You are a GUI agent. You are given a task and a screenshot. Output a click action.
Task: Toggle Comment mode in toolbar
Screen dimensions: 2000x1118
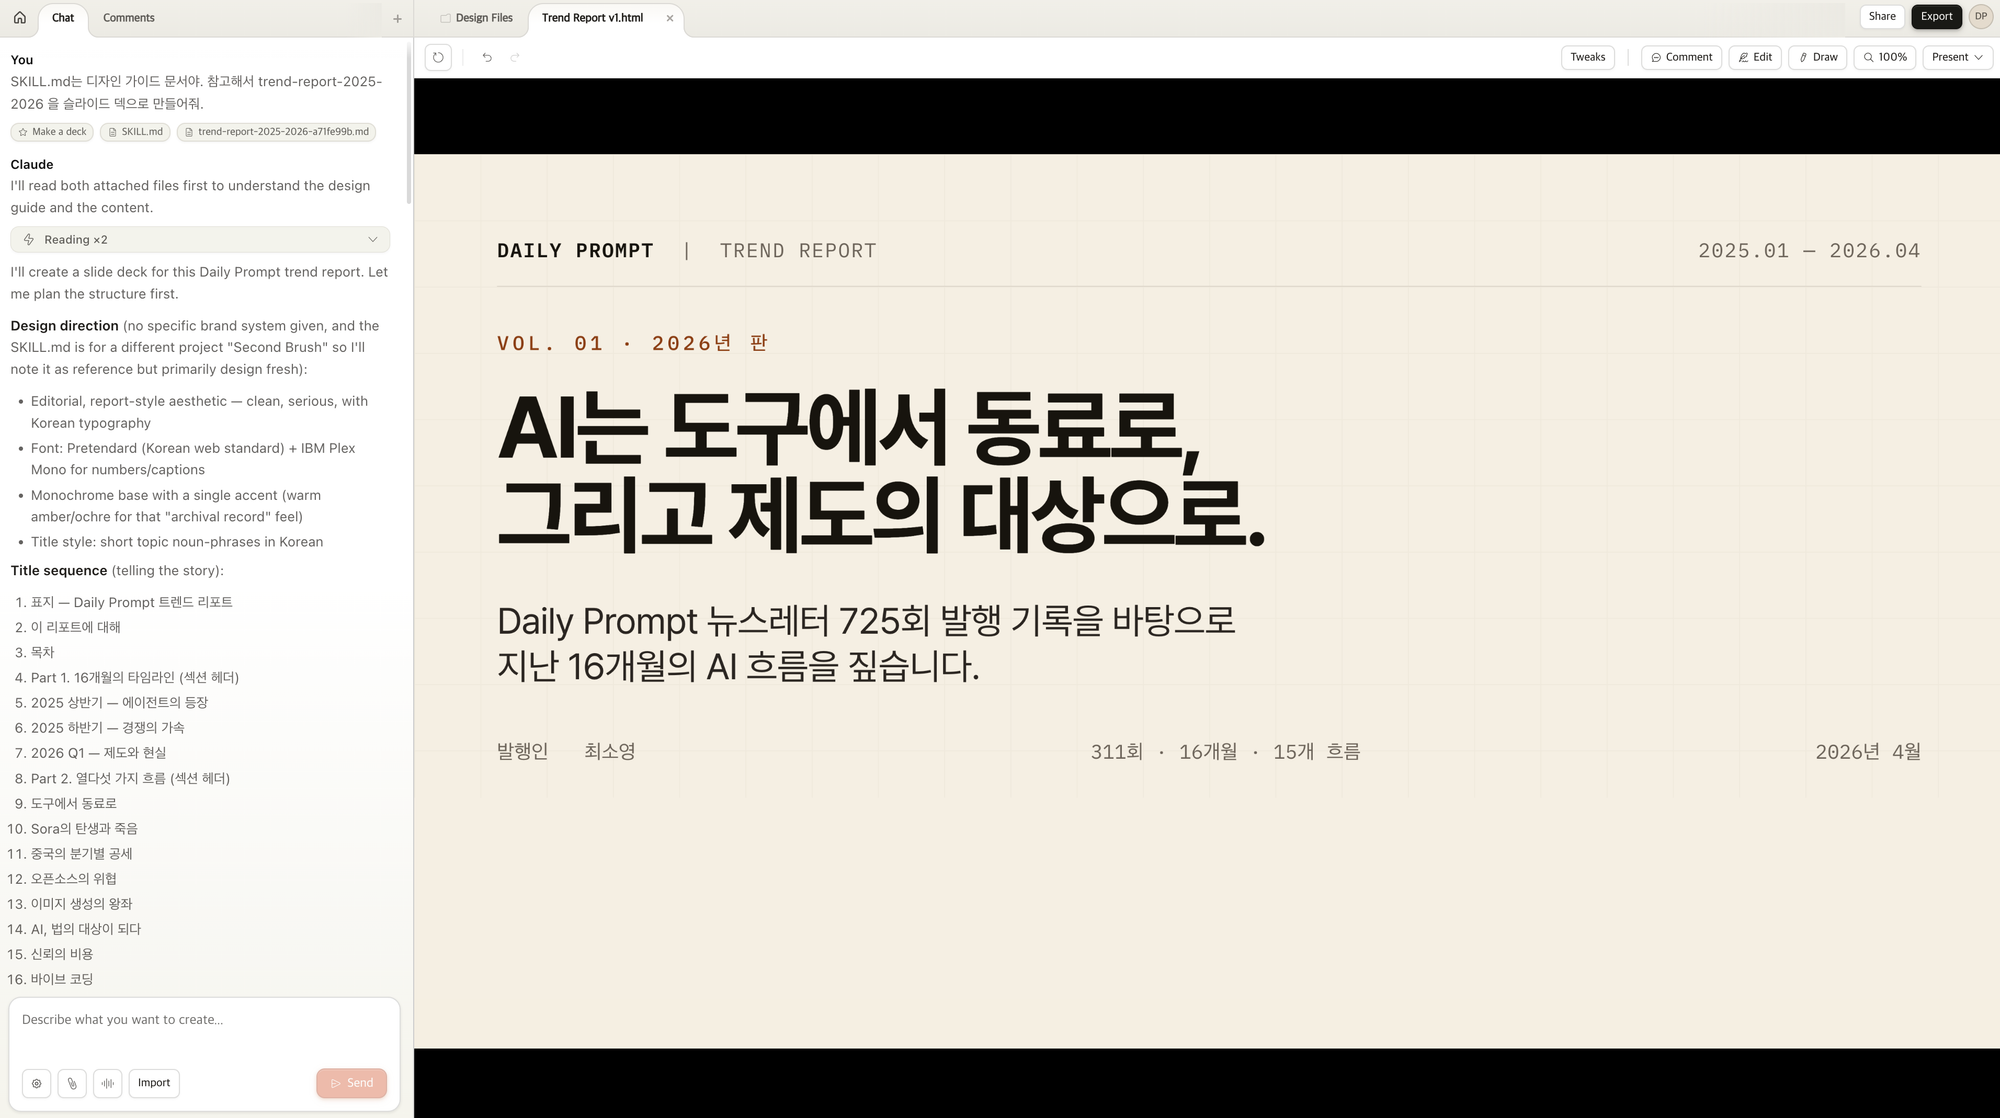[x=1681, y=57]
